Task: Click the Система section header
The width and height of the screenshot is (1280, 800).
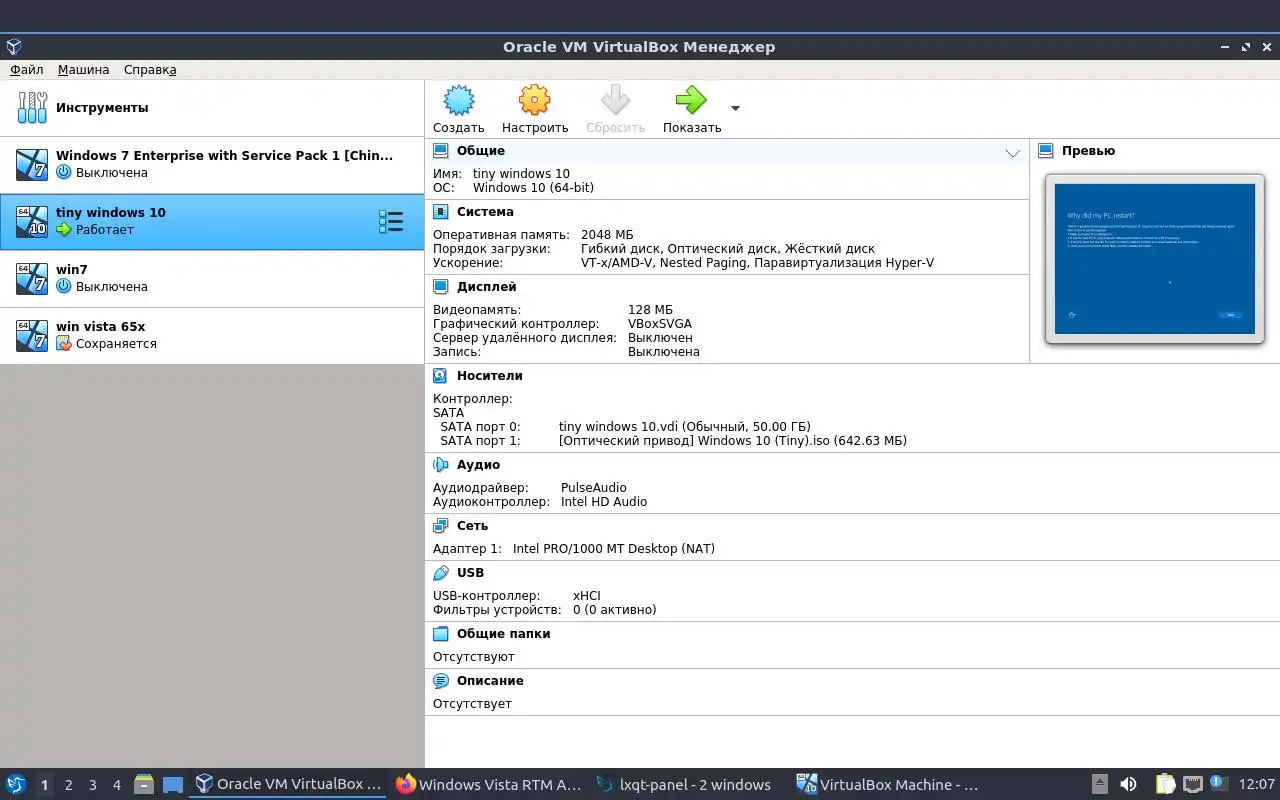Action: coord(485,212)
